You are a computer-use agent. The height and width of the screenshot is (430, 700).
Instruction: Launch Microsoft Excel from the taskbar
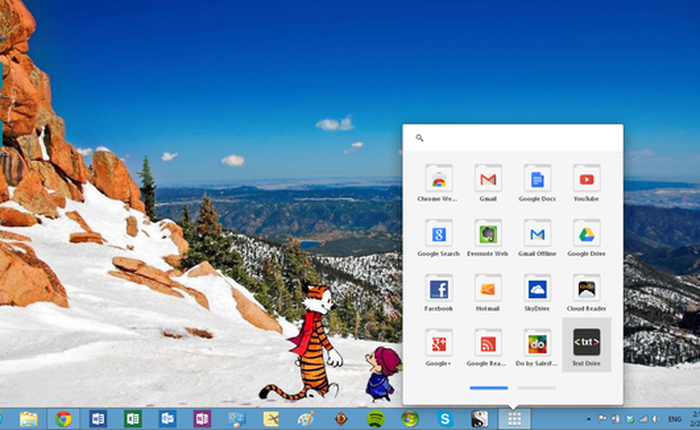(133, 419)
